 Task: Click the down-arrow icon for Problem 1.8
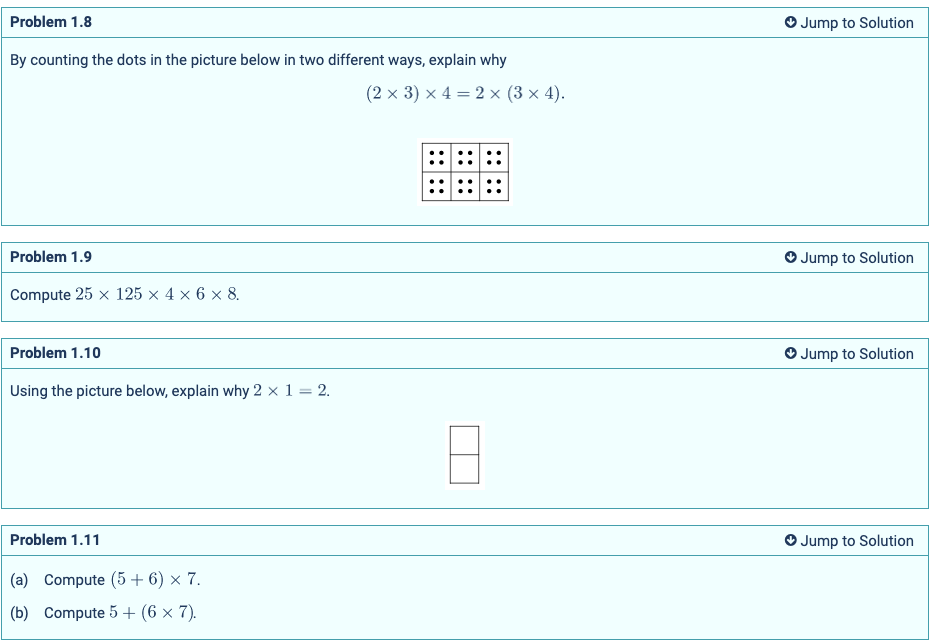pos(790,23)
